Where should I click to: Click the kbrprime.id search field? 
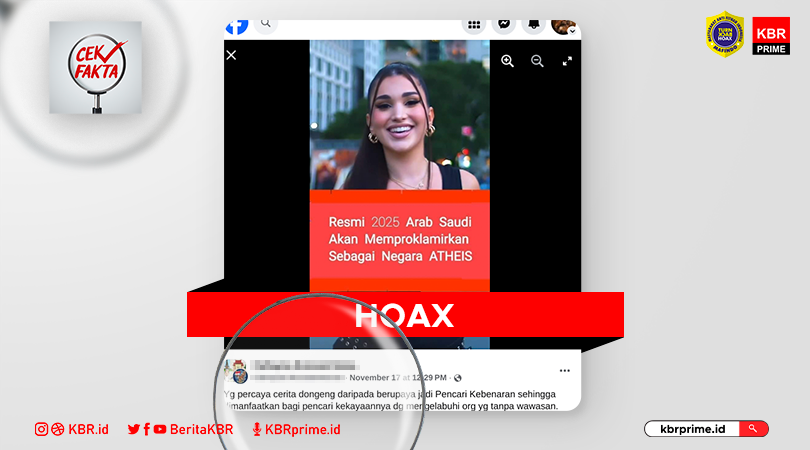point(692,429)
